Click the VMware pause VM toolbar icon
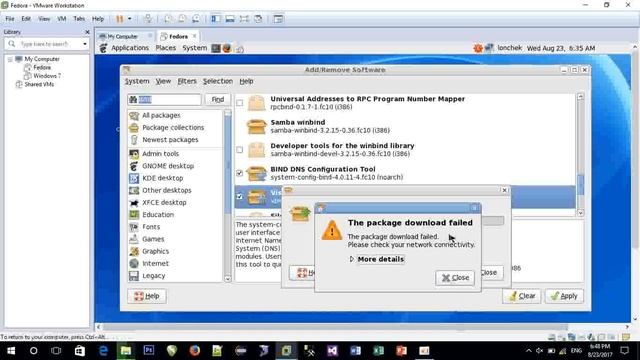640x360 pixels. [120, 19]
